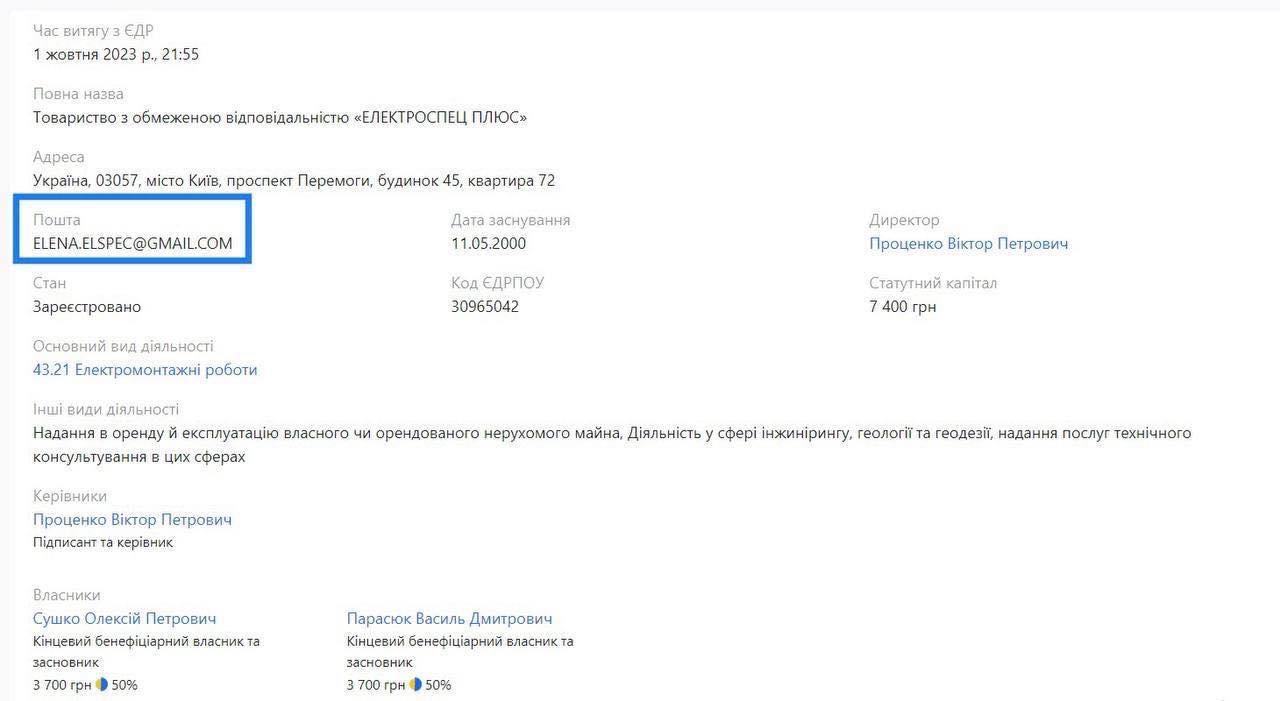The image size is (1280, 701).
Task: Click the Підписант та керівник role text
Action: 103,542
